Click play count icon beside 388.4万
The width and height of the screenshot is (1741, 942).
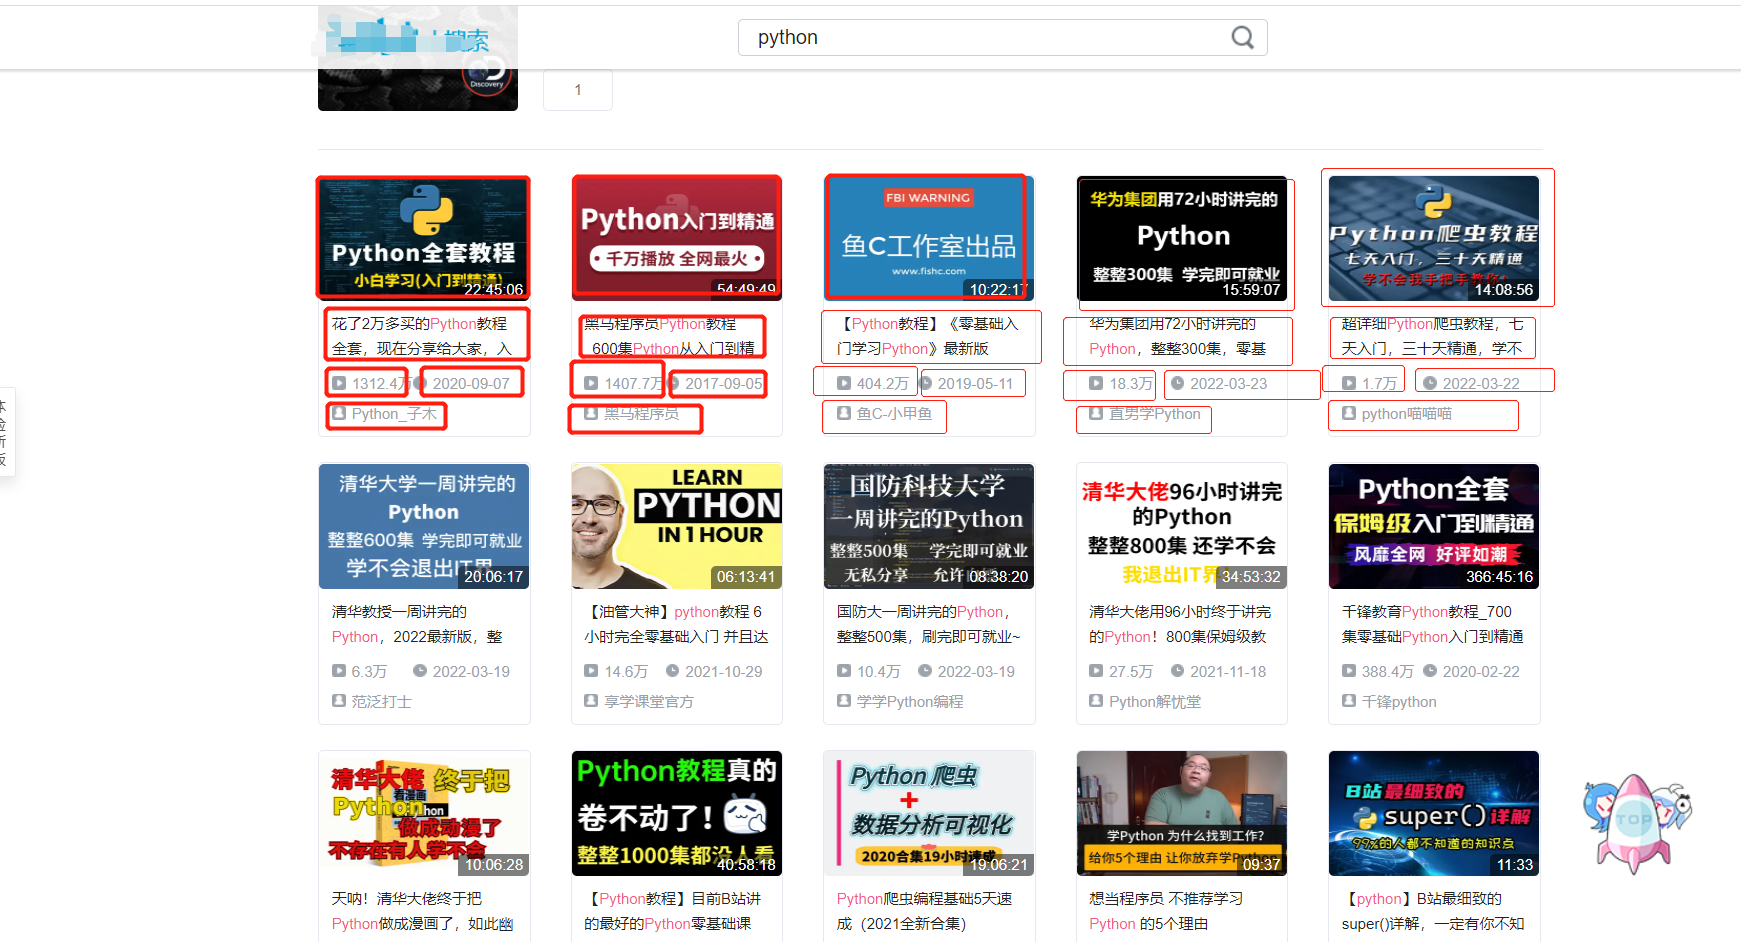point(1349,672)
